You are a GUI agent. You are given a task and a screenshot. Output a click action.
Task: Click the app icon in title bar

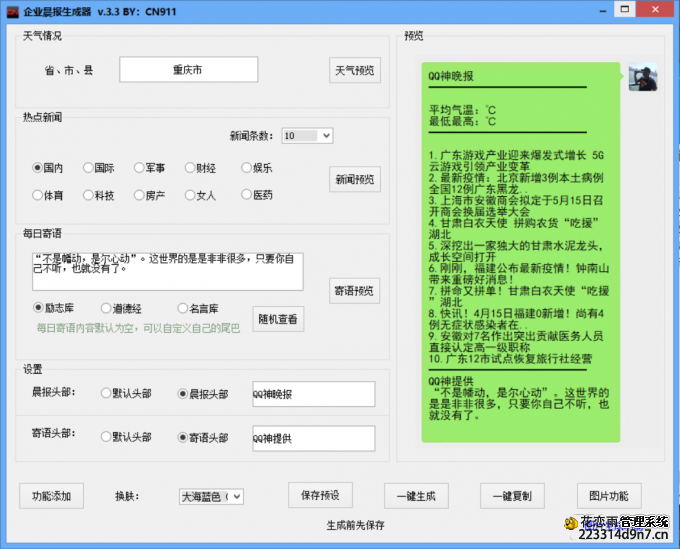(13, 12)
